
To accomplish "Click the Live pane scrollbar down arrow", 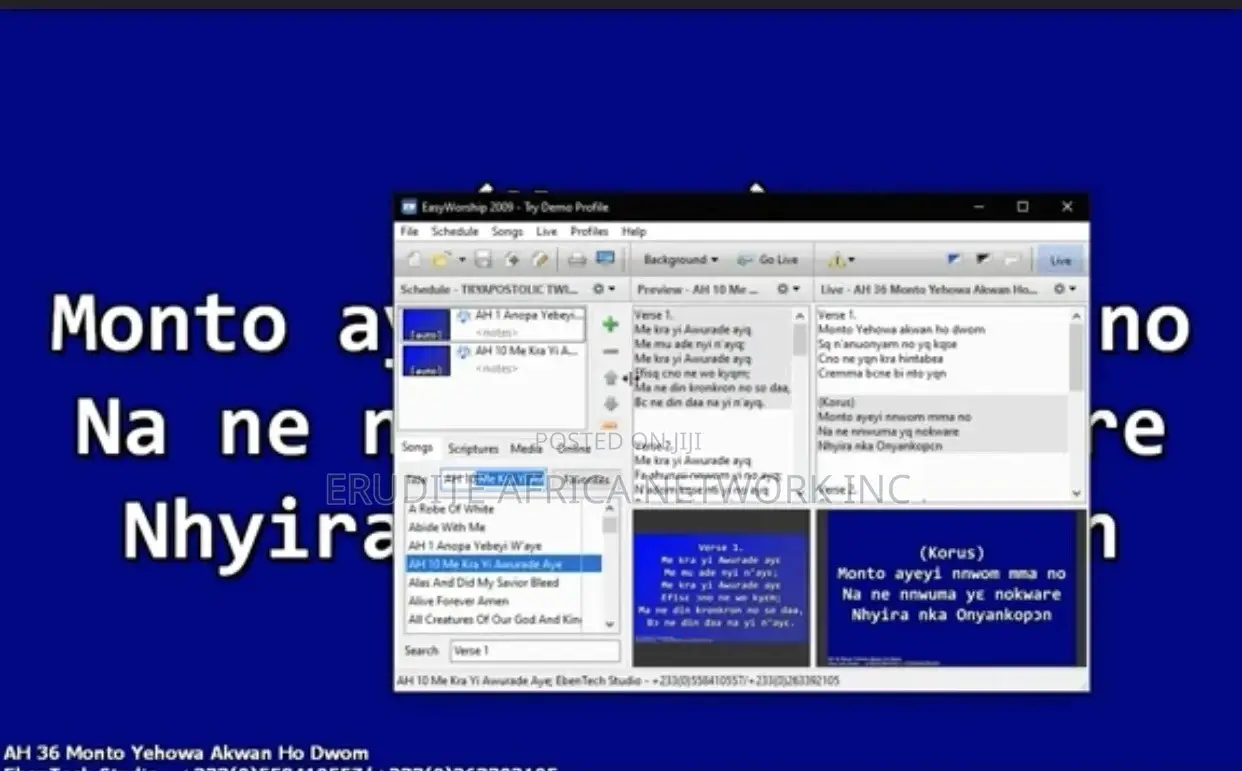I will (x=1076, y=493).
